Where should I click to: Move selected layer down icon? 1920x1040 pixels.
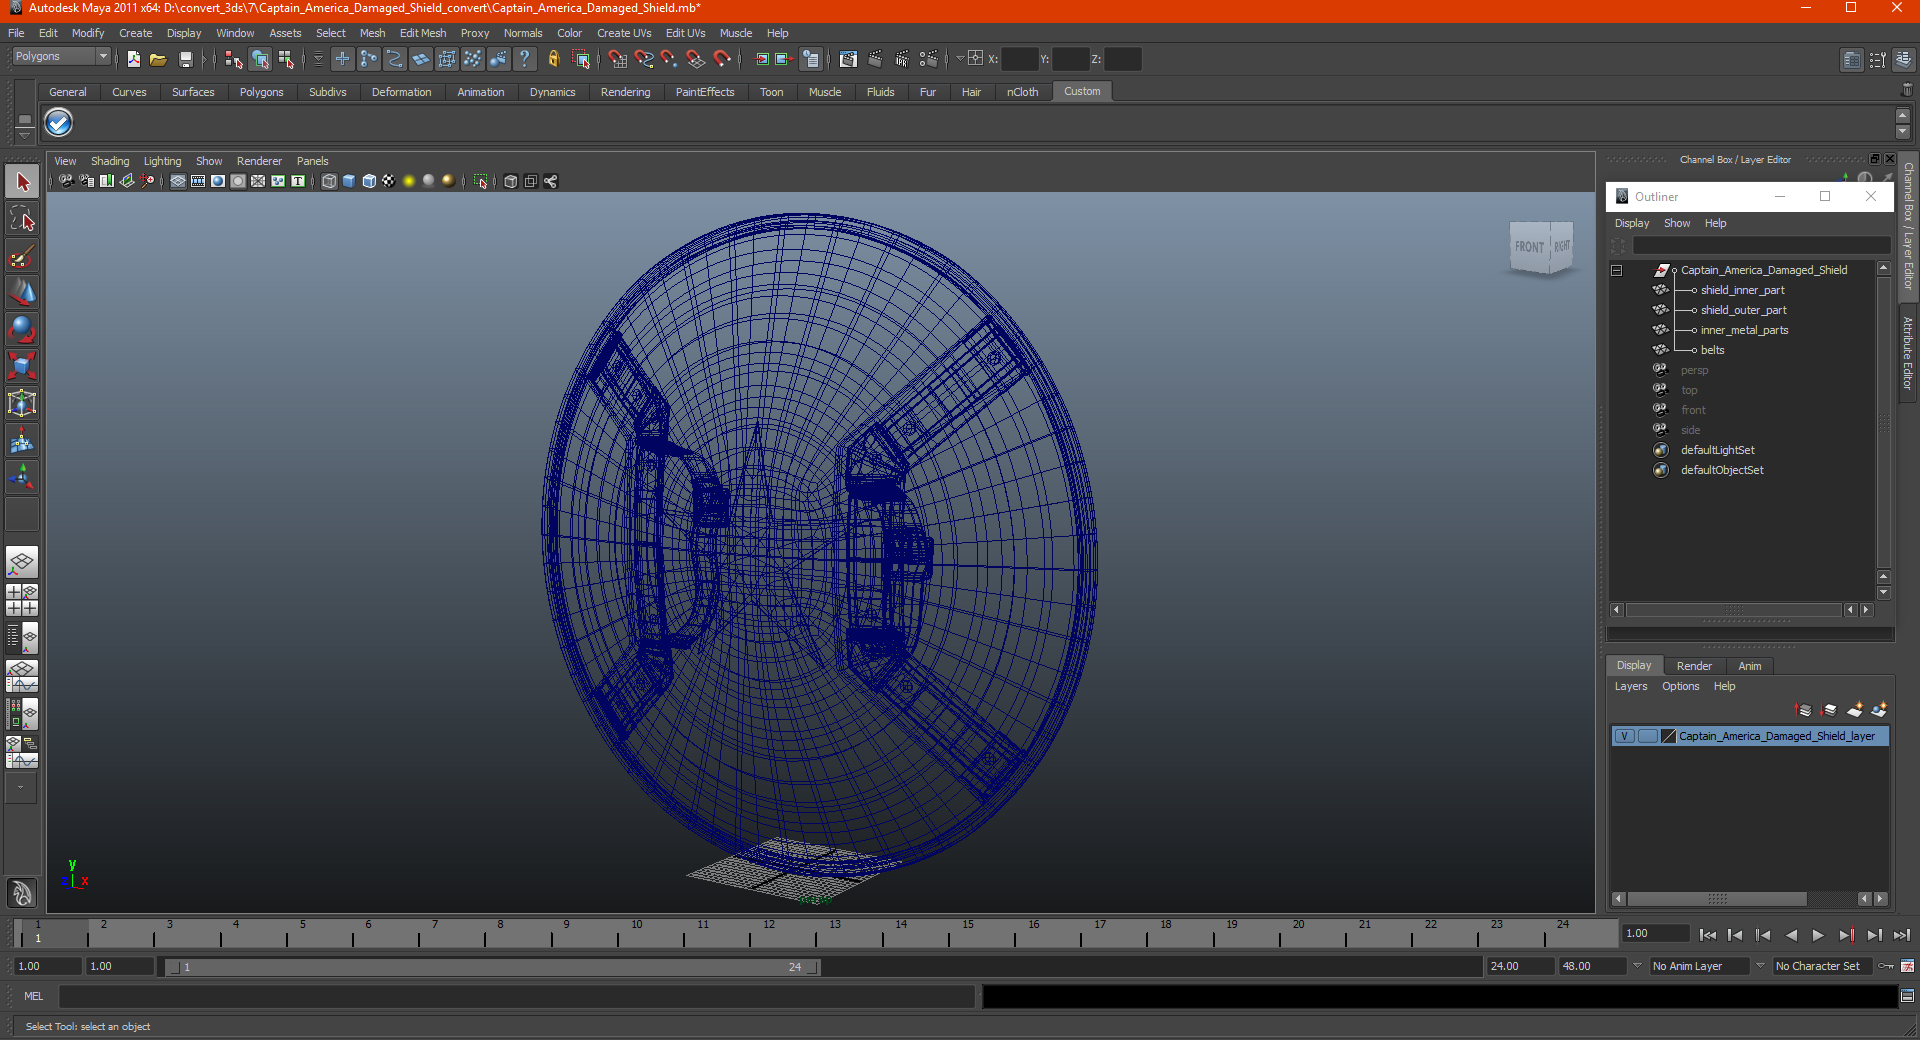pos(1829,710)
